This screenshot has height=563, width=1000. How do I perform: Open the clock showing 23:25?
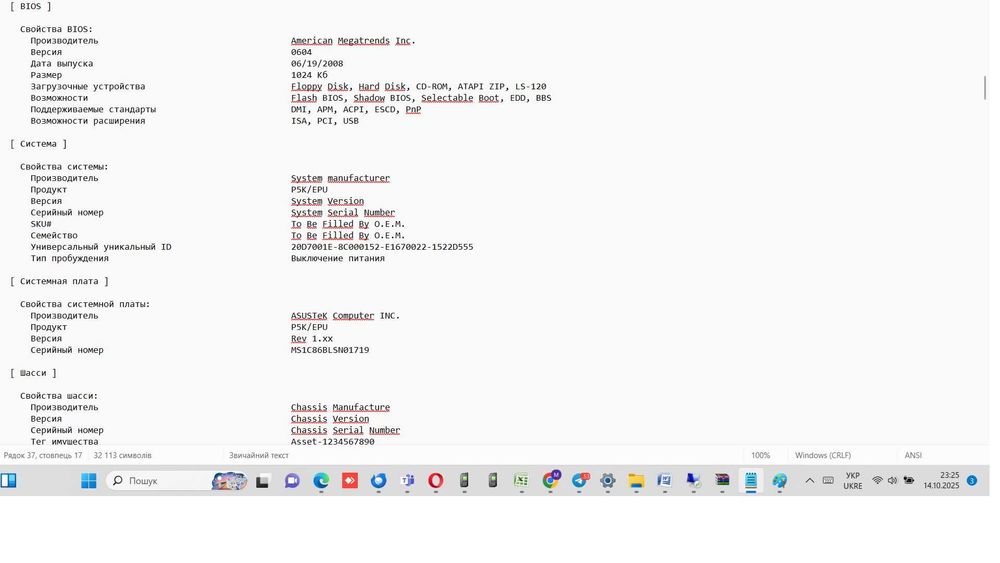pos(941,481)
